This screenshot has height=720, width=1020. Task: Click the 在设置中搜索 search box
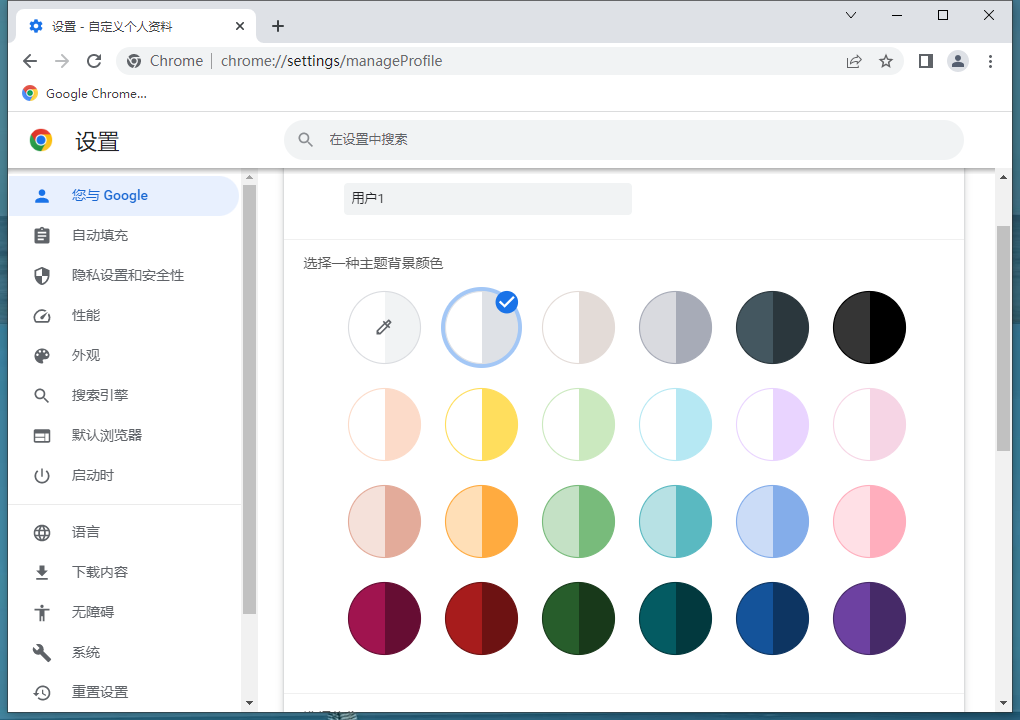(623, 140)
